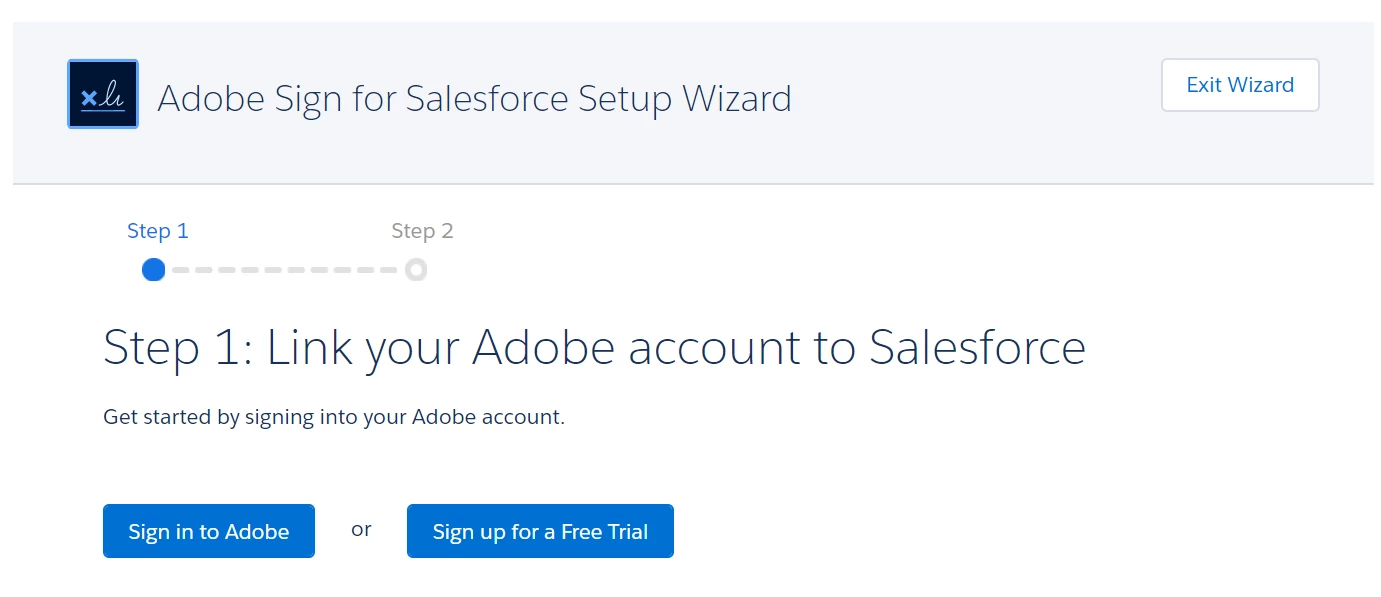Select the Step 1 label

pos(158,231)
